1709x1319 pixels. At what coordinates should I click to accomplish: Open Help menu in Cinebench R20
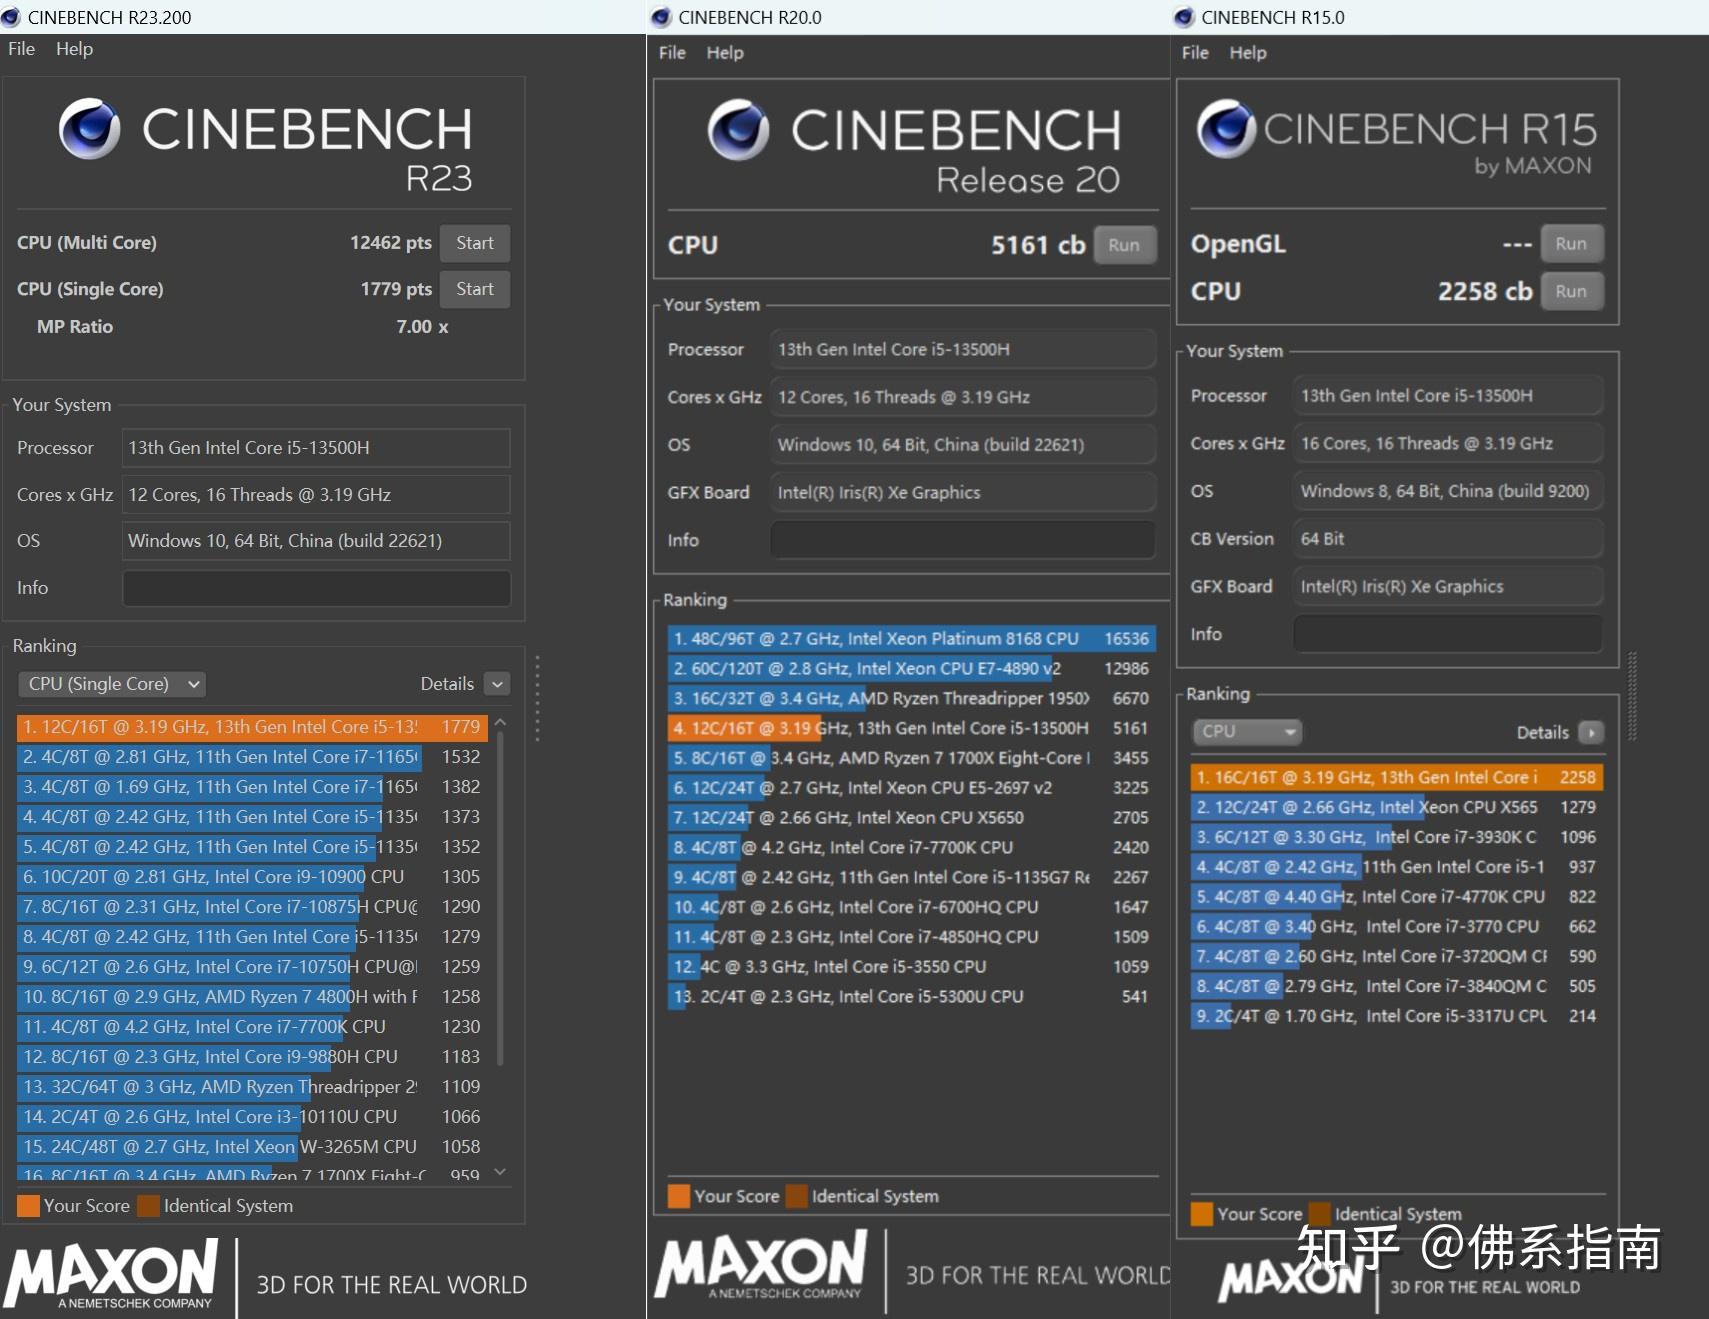pos(725,53)
